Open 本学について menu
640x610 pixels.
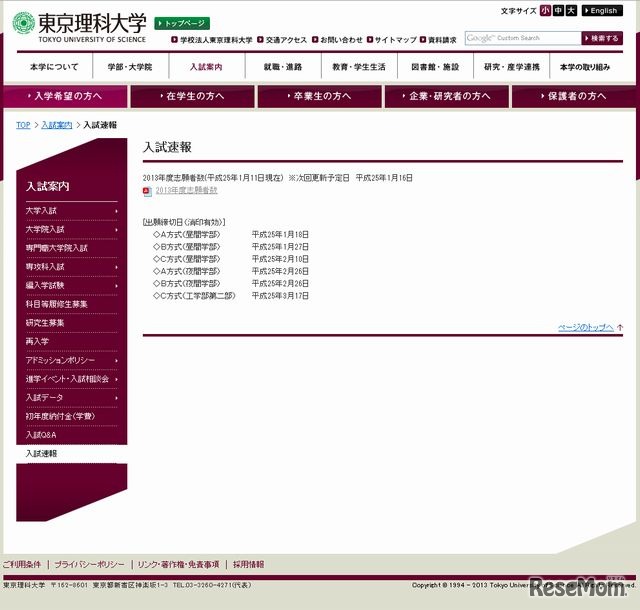54,67
